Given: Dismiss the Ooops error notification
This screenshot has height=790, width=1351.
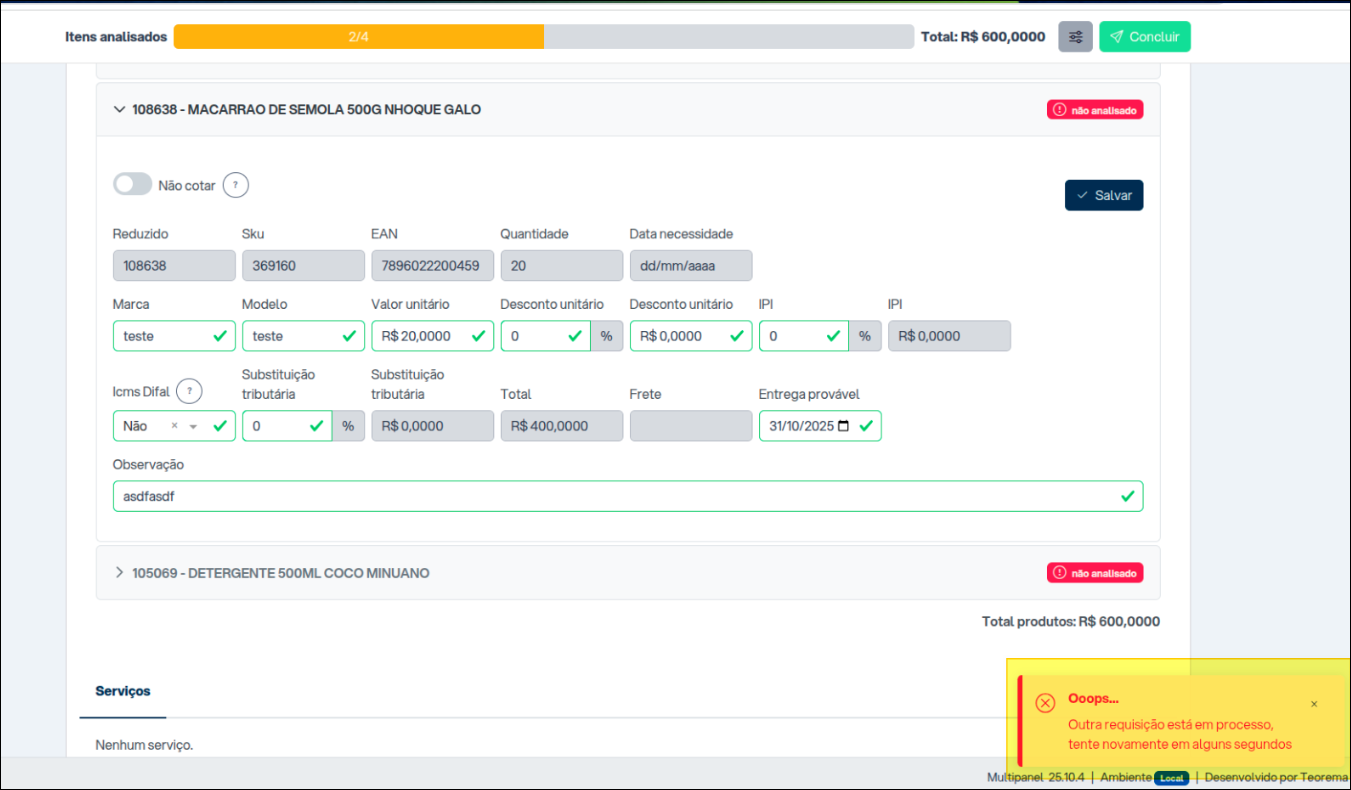Looking at the screenshot, I should [x=1314, y=704].
